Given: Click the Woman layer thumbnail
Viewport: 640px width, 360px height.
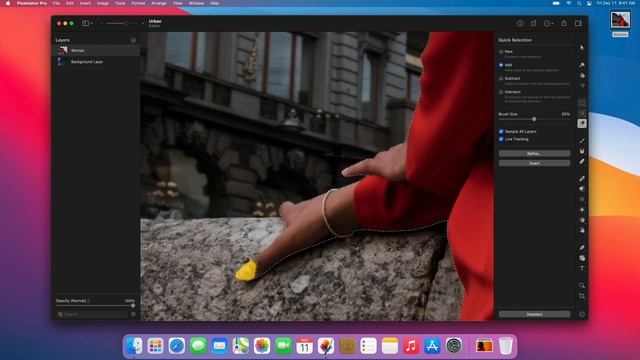Looking at the screenshot, I should [x=62, y=51].
